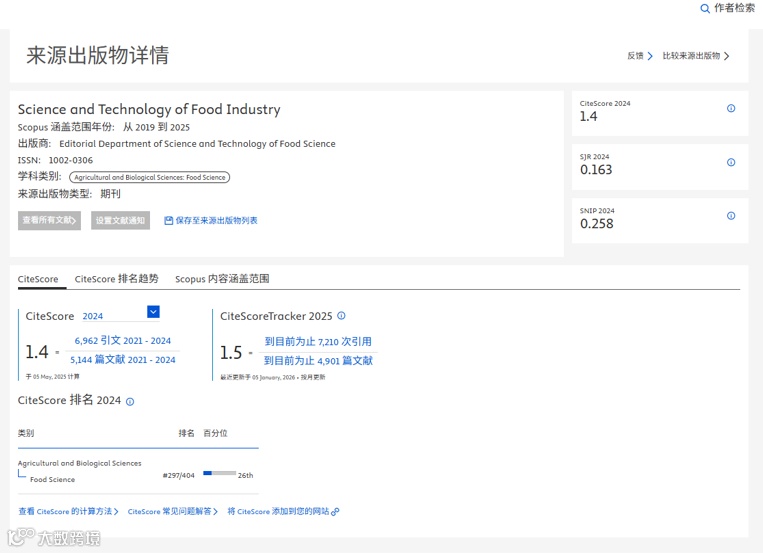Open CiteScore year 2024 dropdown arrow
The height and width of the screenshot is (553, 763).
pos(153,312)
